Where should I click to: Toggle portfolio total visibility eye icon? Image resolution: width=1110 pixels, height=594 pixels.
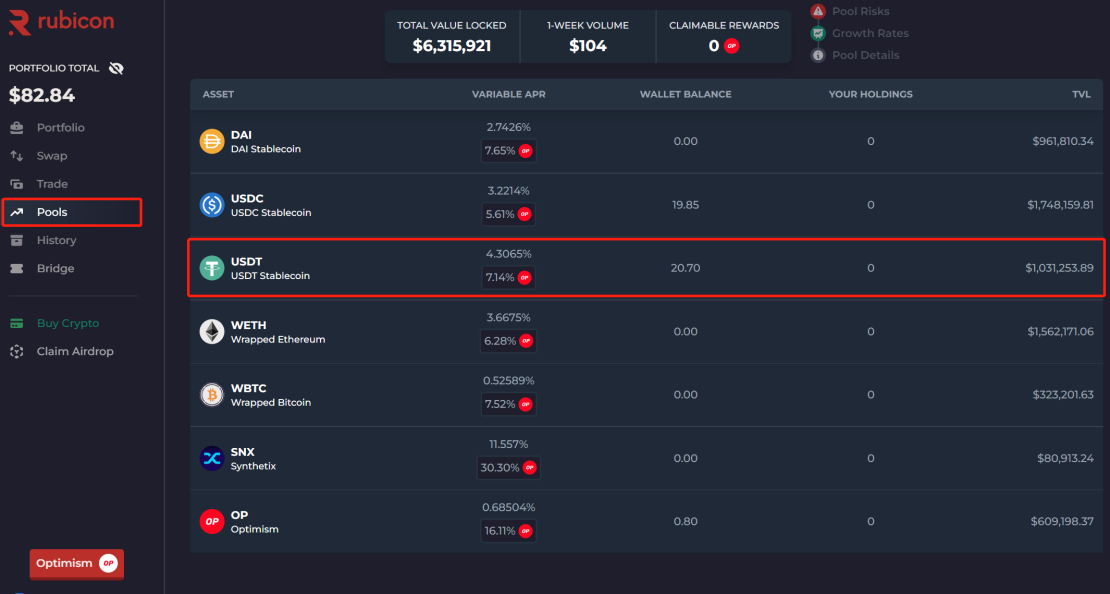point(116,69)
